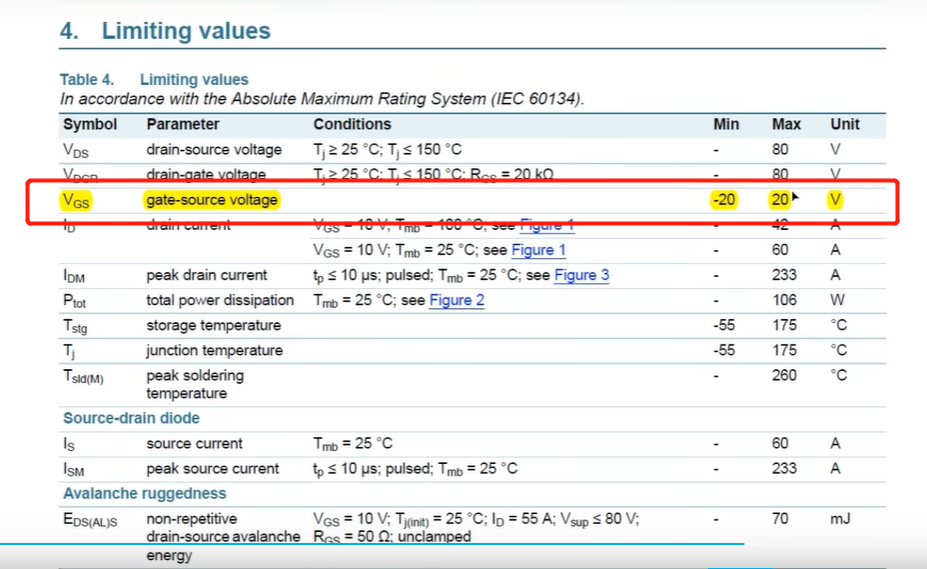Viewport: 927px width, 569px height.
Task: Click the -55 min value for junction temperature
Action: (x=724, y=351)
